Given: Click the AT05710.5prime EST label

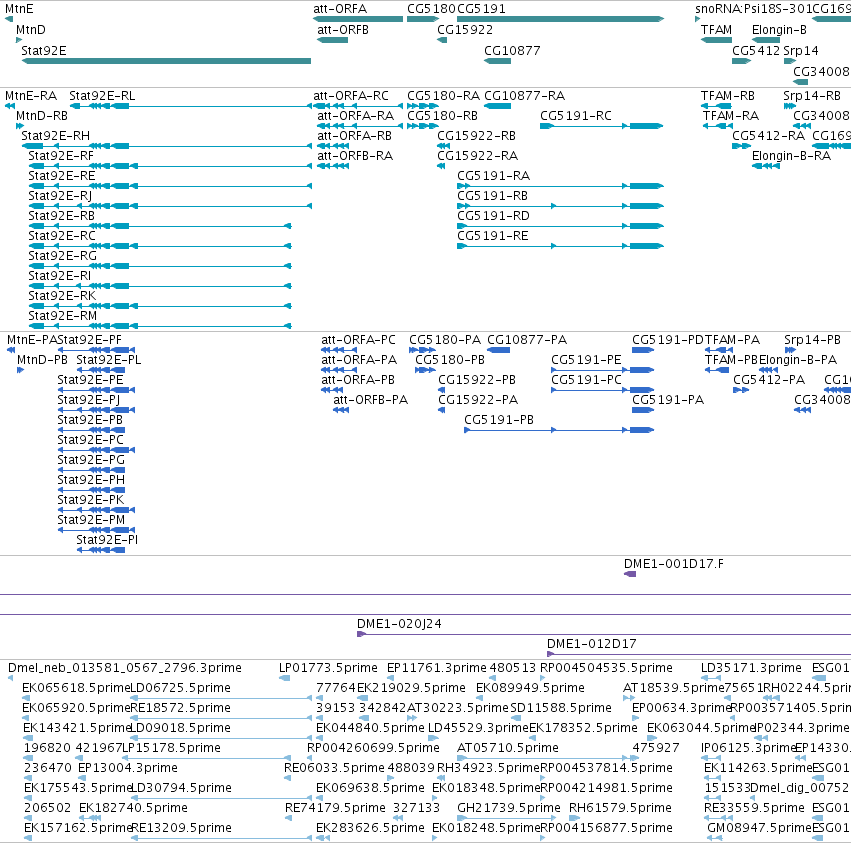Looking at the screenshot, I should [507, 748].
